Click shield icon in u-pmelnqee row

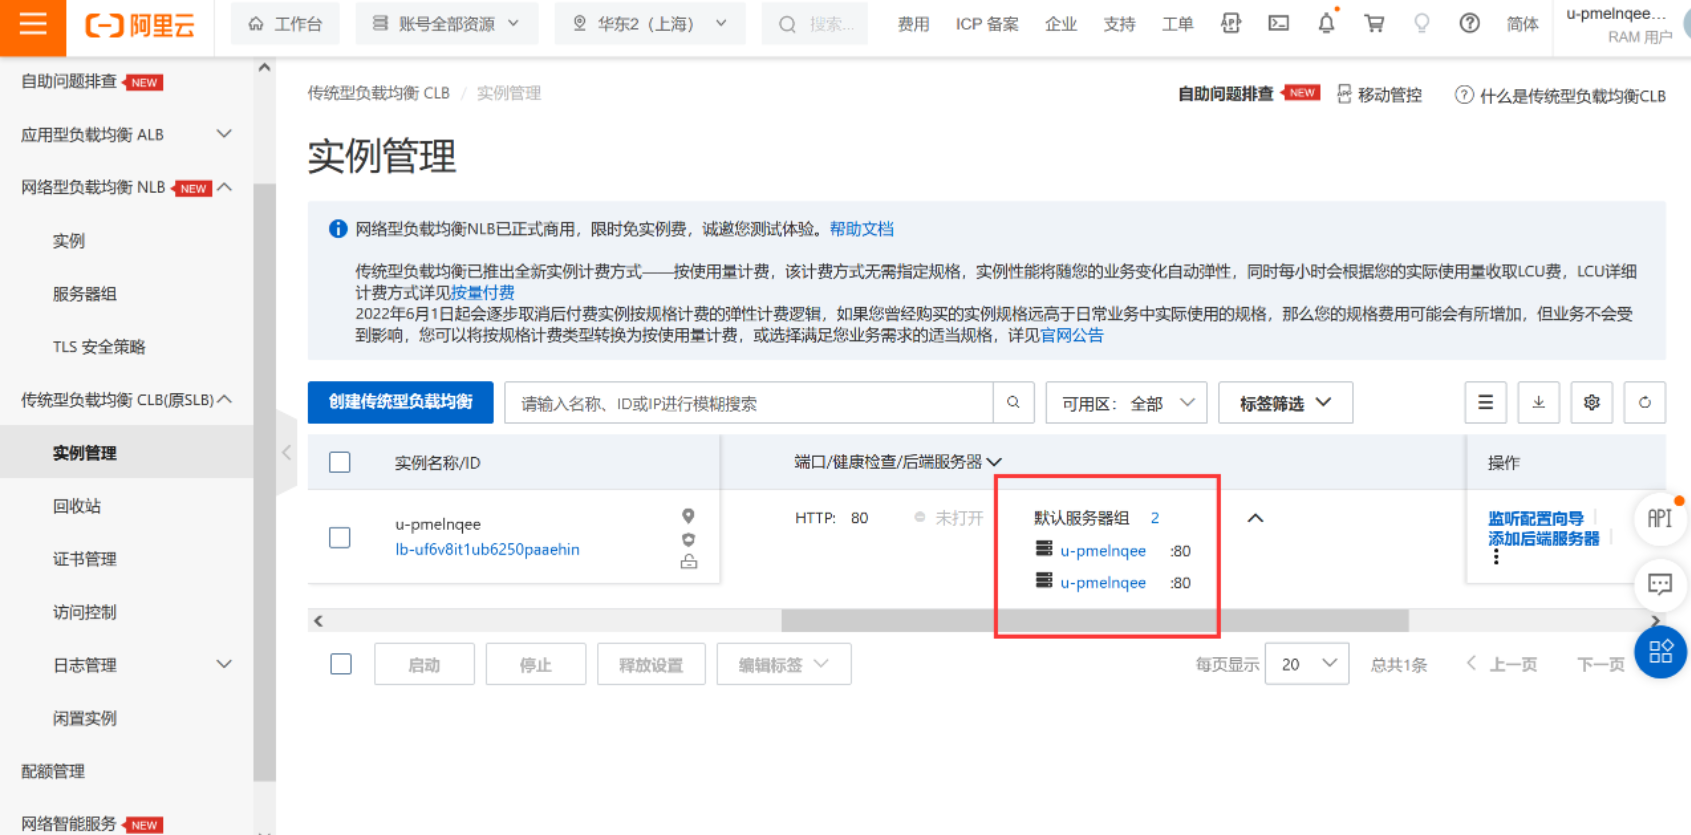coord(688,539)
